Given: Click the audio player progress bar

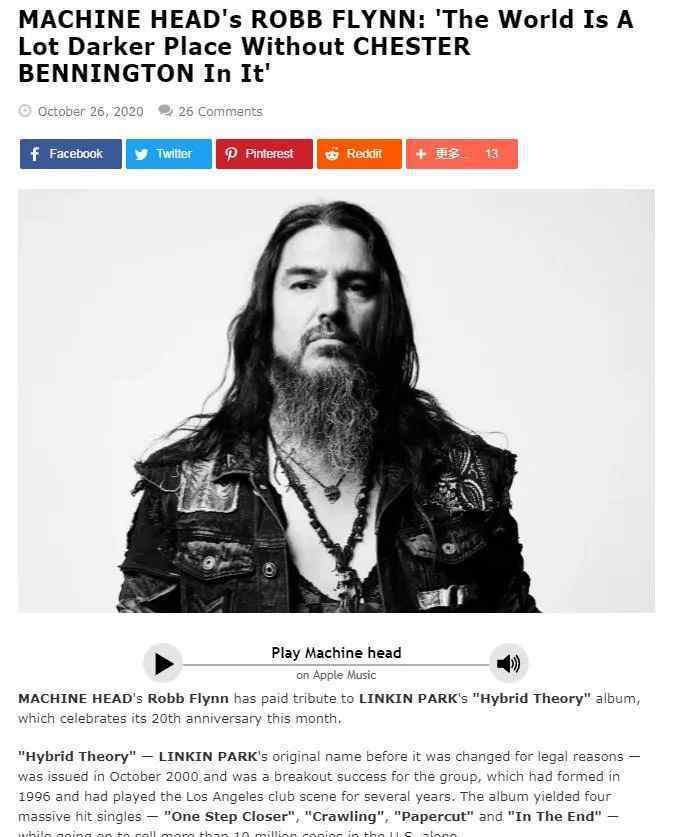Looking at the screenshot, I should coord(336,665).
